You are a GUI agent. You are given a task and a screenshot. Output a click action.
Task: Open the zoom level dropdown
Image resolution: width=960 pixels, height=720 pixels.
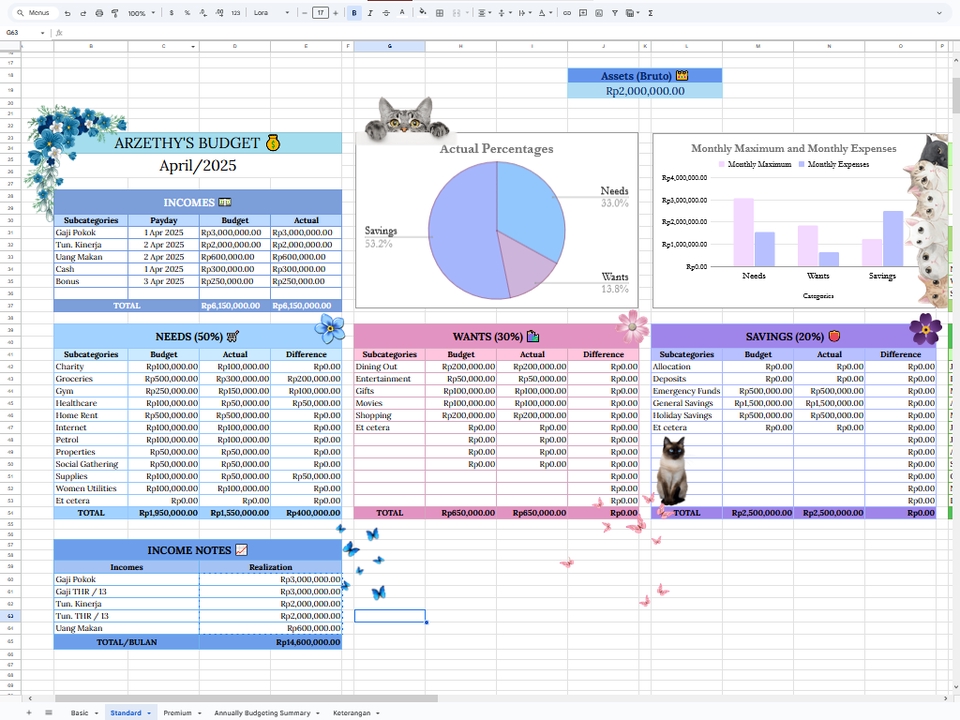click(x=140, y=12)
